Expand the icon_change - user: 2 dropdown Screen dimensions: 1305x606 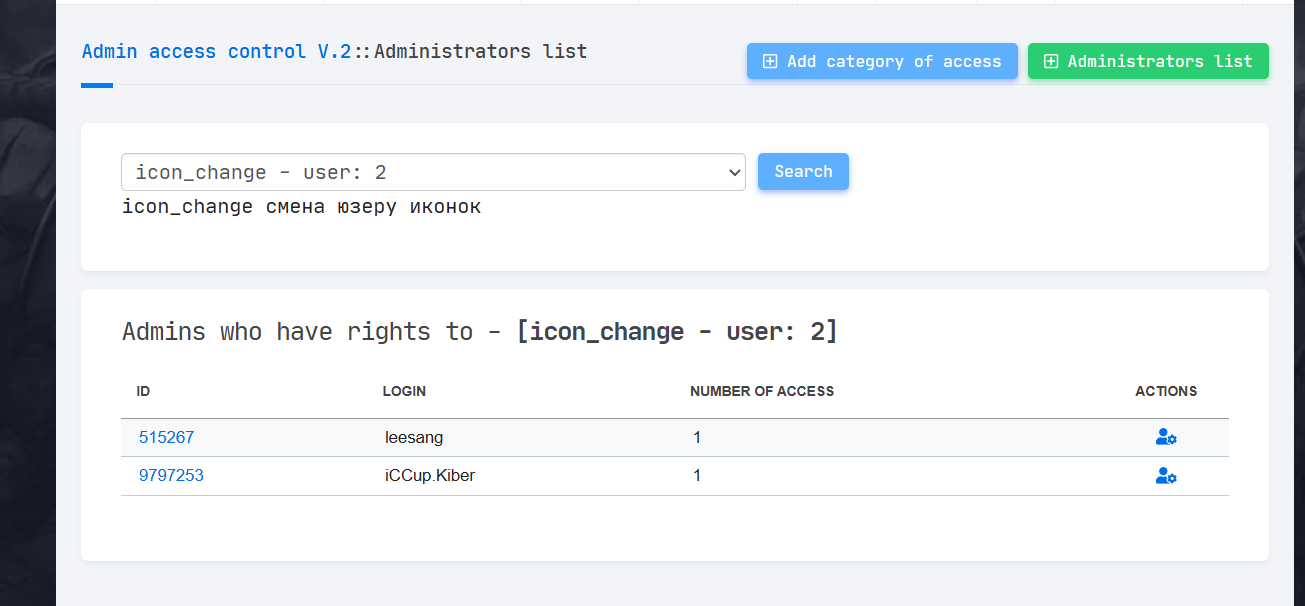(x=433, y=172)
